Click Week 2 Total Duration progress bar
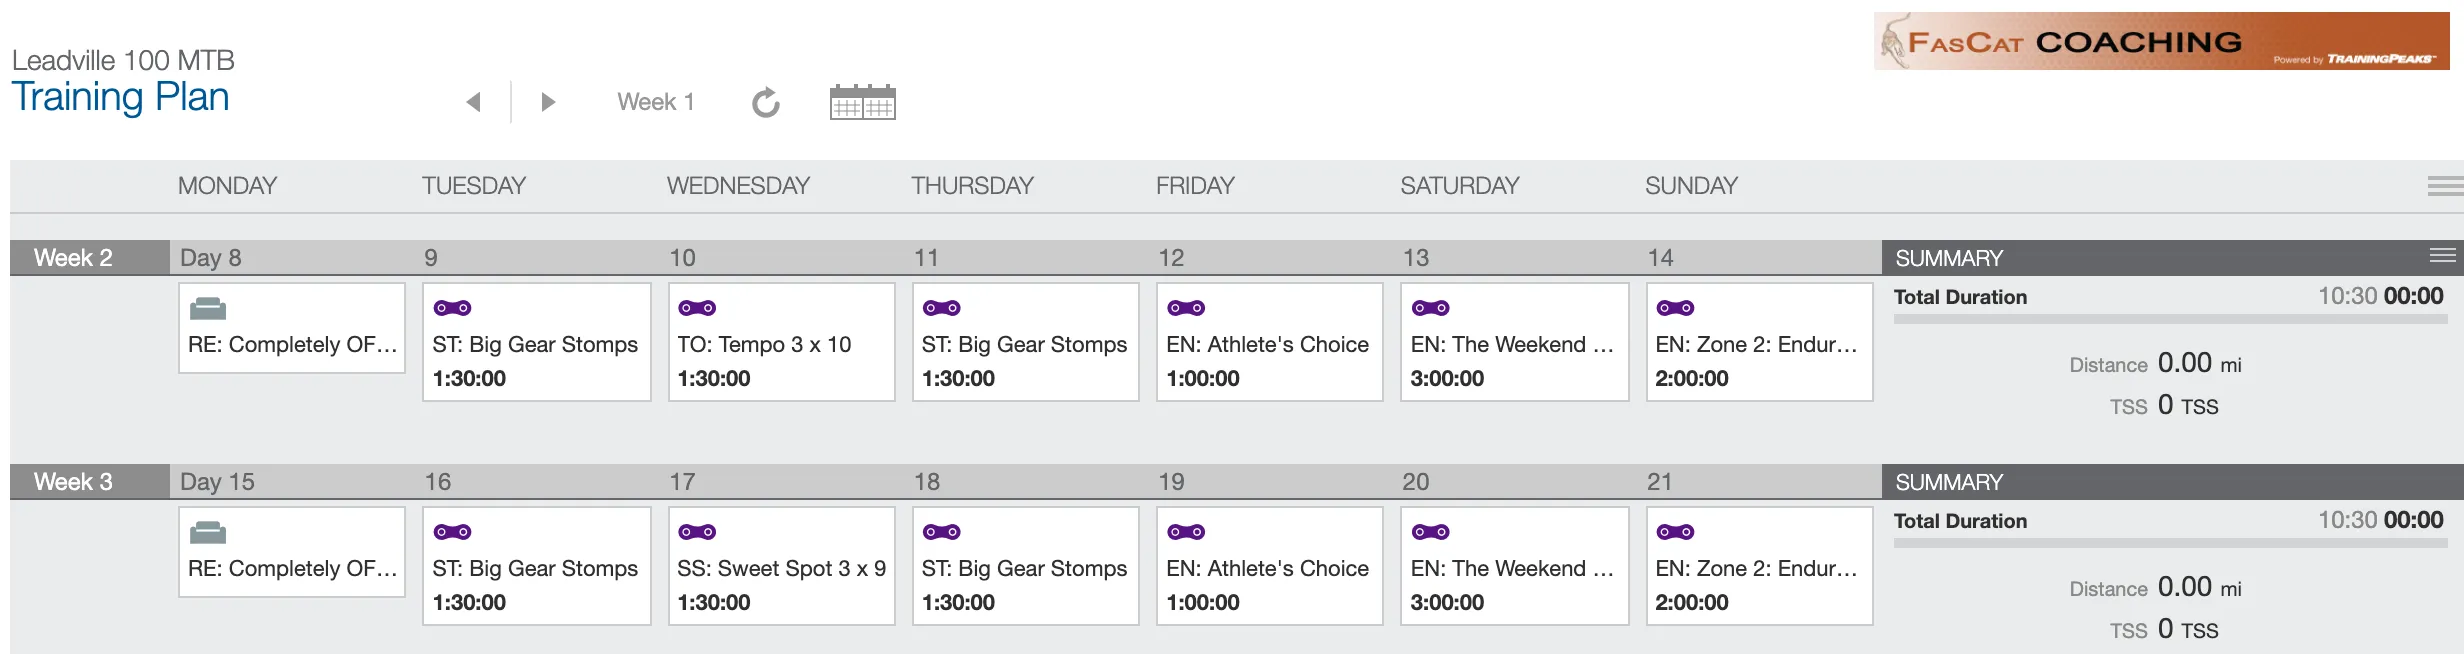The height and width of the screenshot is (654, 2464). click(2170, 319)
